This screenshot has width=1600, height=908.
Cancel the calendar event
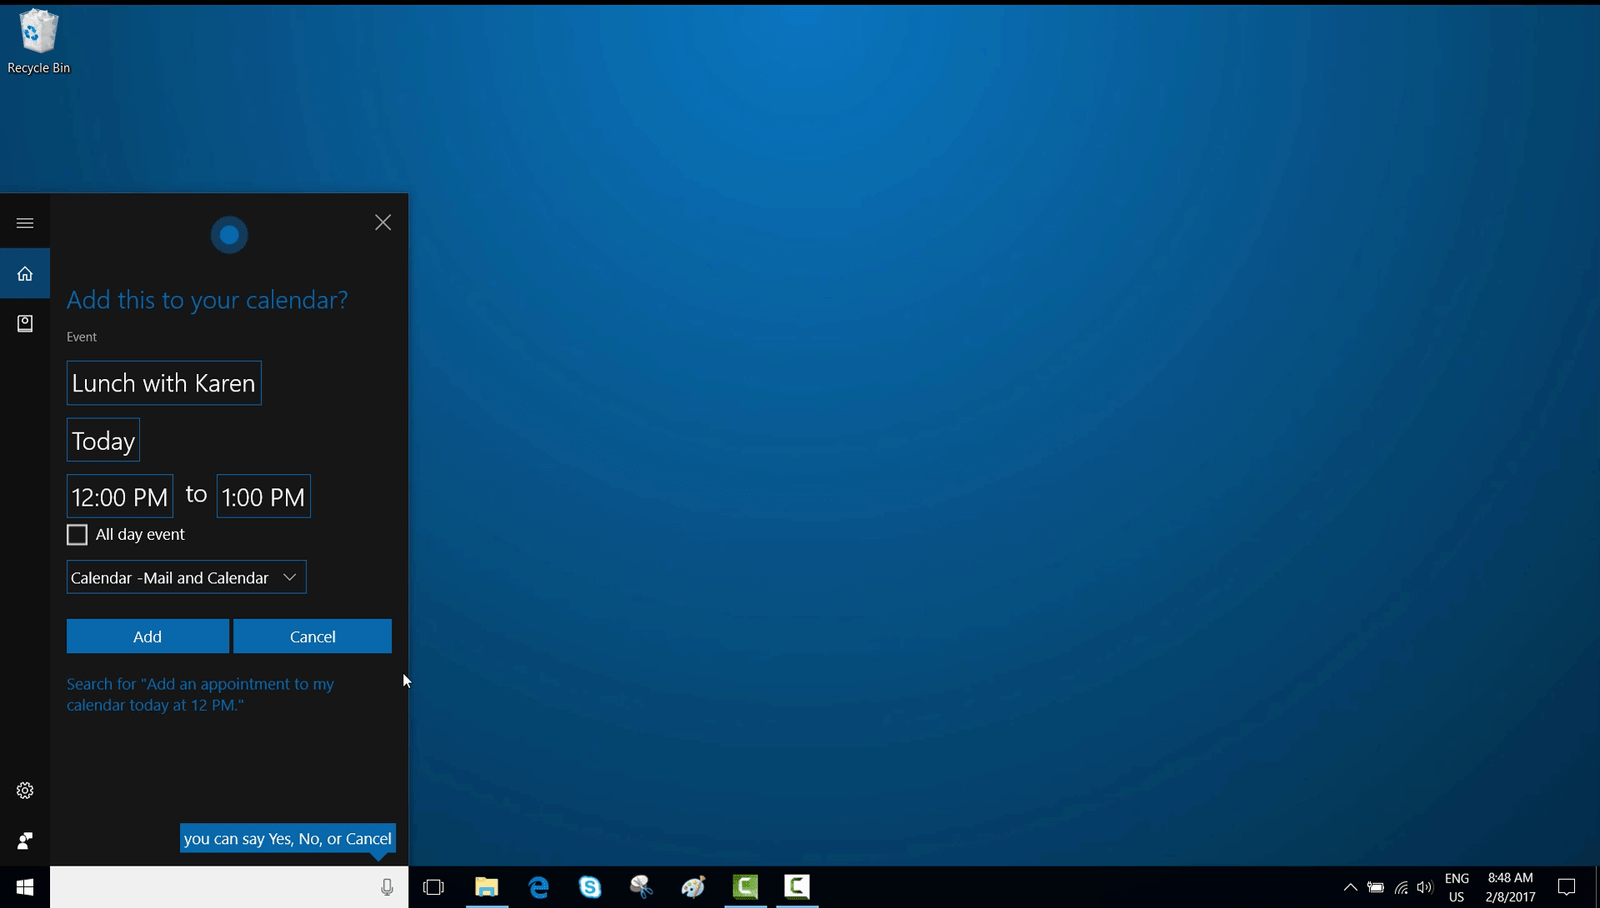tap(312, 636)
